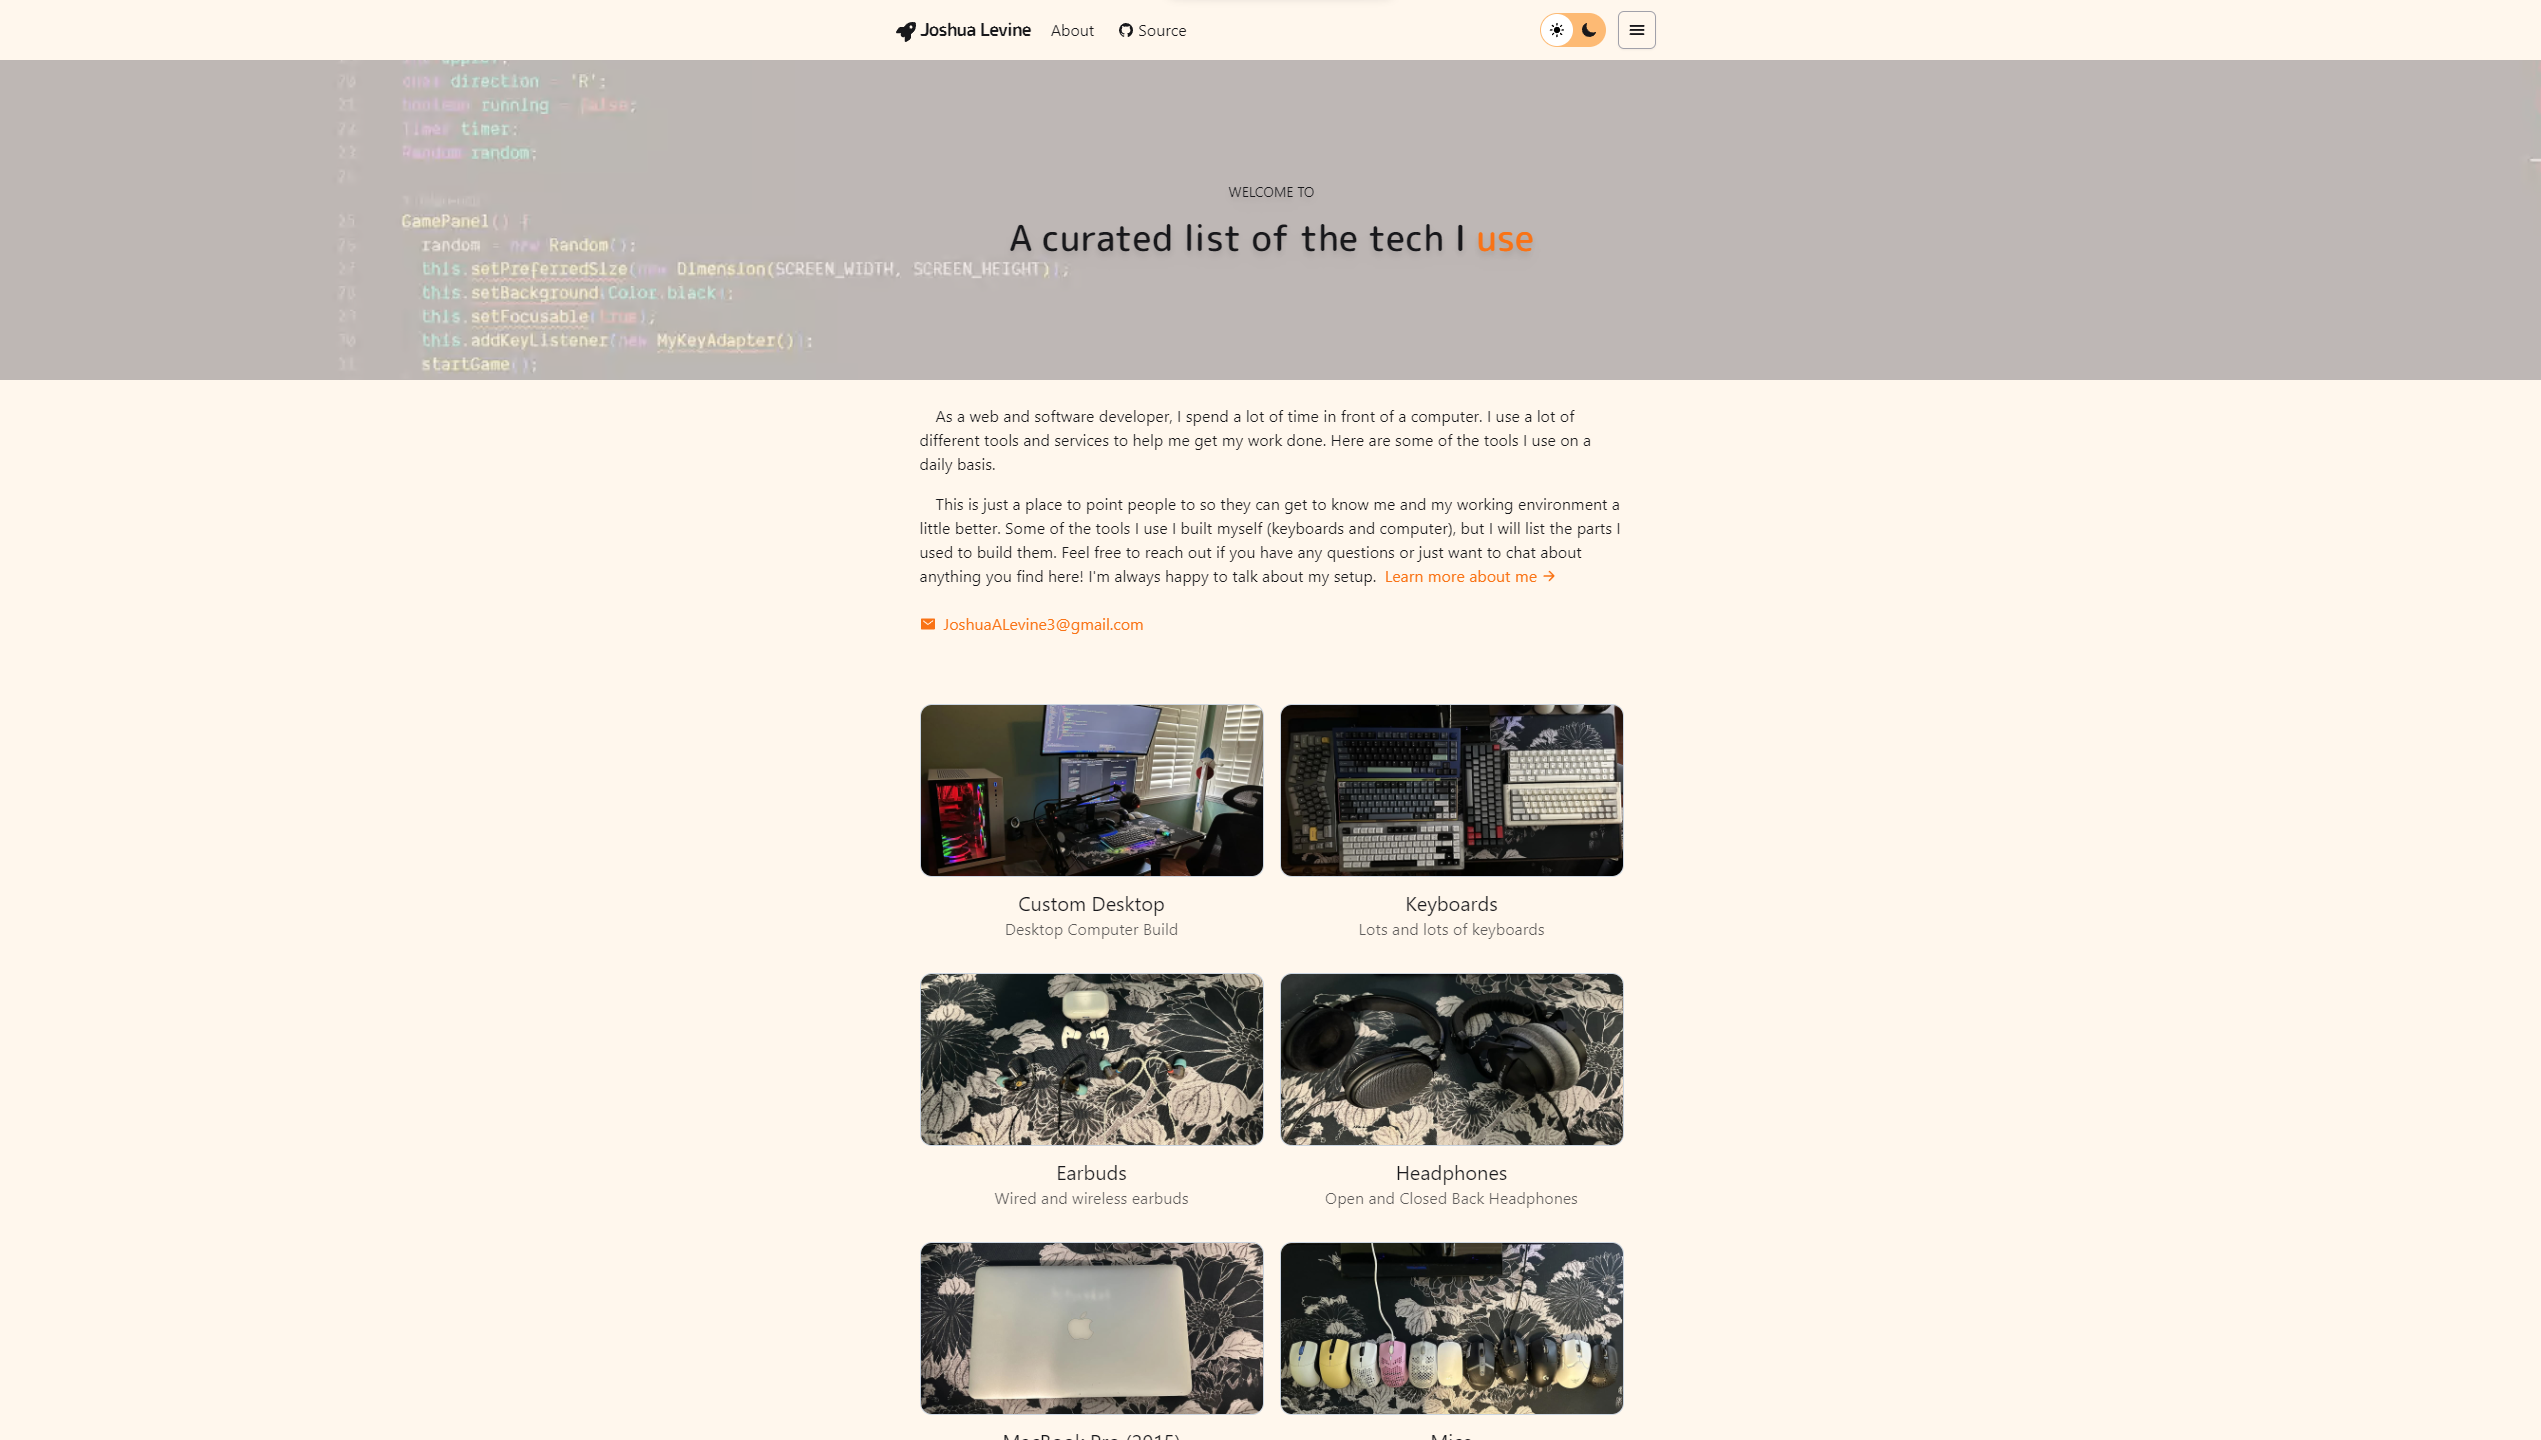
Task: Email JoshuaALevine3@gmail.com
Action: (1031, 623)
